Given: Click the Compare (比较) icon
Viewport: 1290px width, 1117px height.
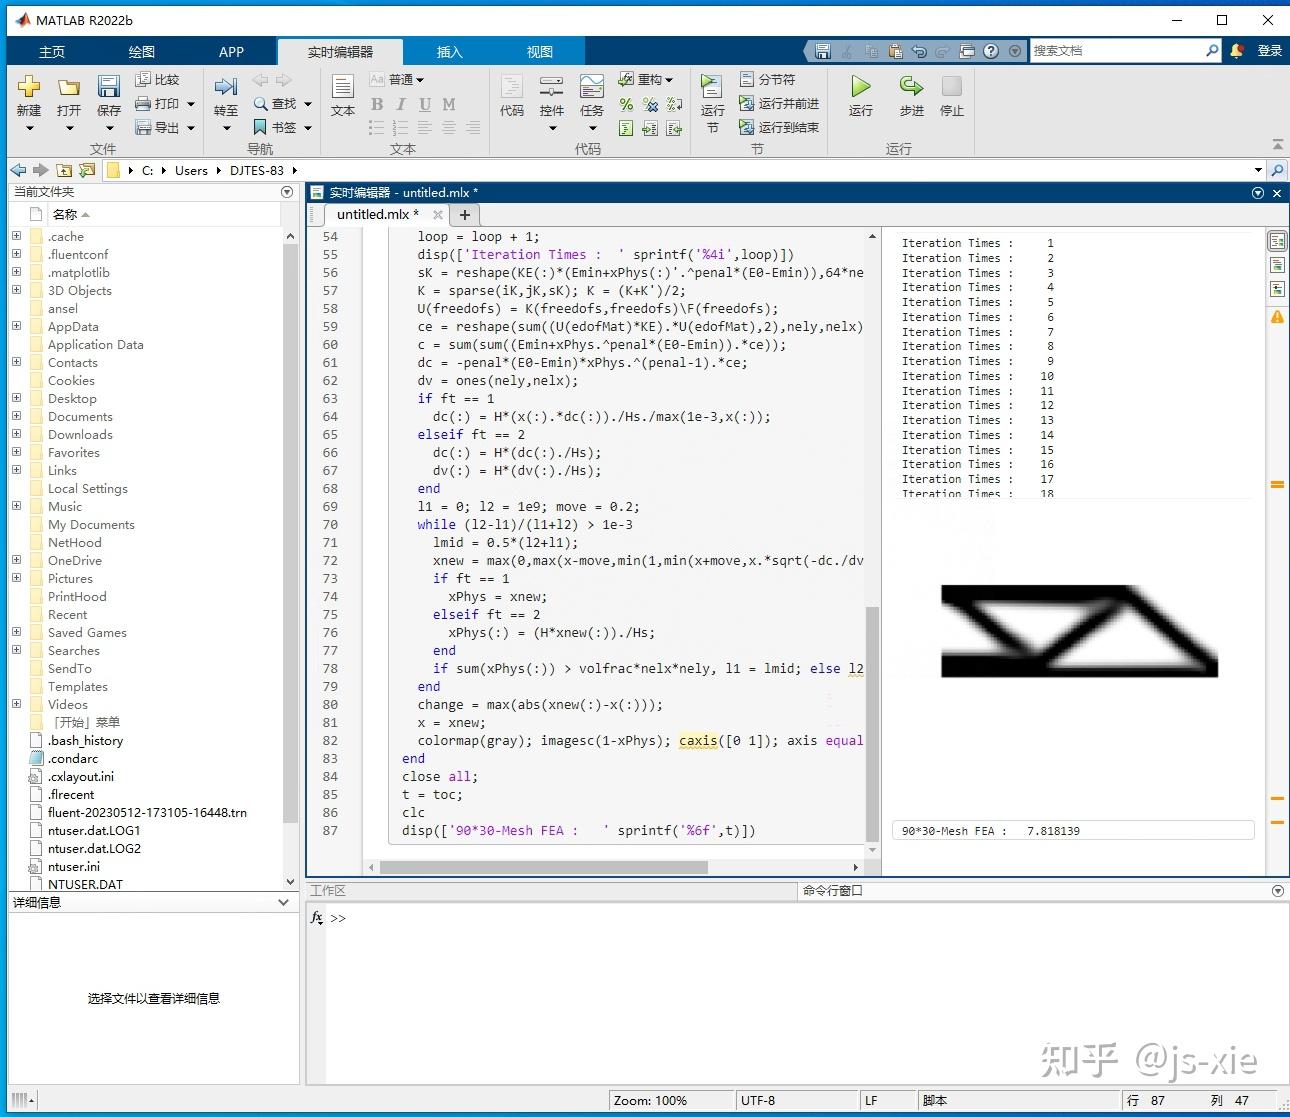Looking at the screenshot, I should pyautogui.click(x=157, y=79).
